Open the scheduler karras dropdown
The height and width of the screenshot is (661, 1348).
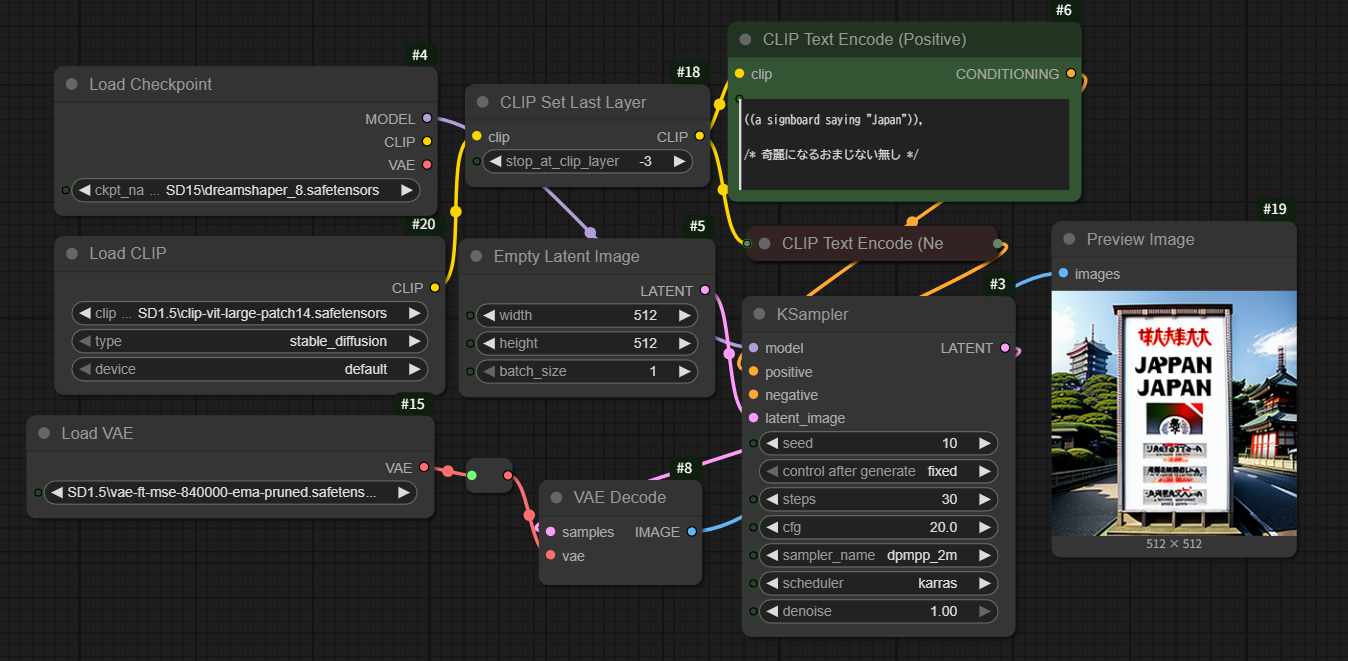tap(877, 583)
